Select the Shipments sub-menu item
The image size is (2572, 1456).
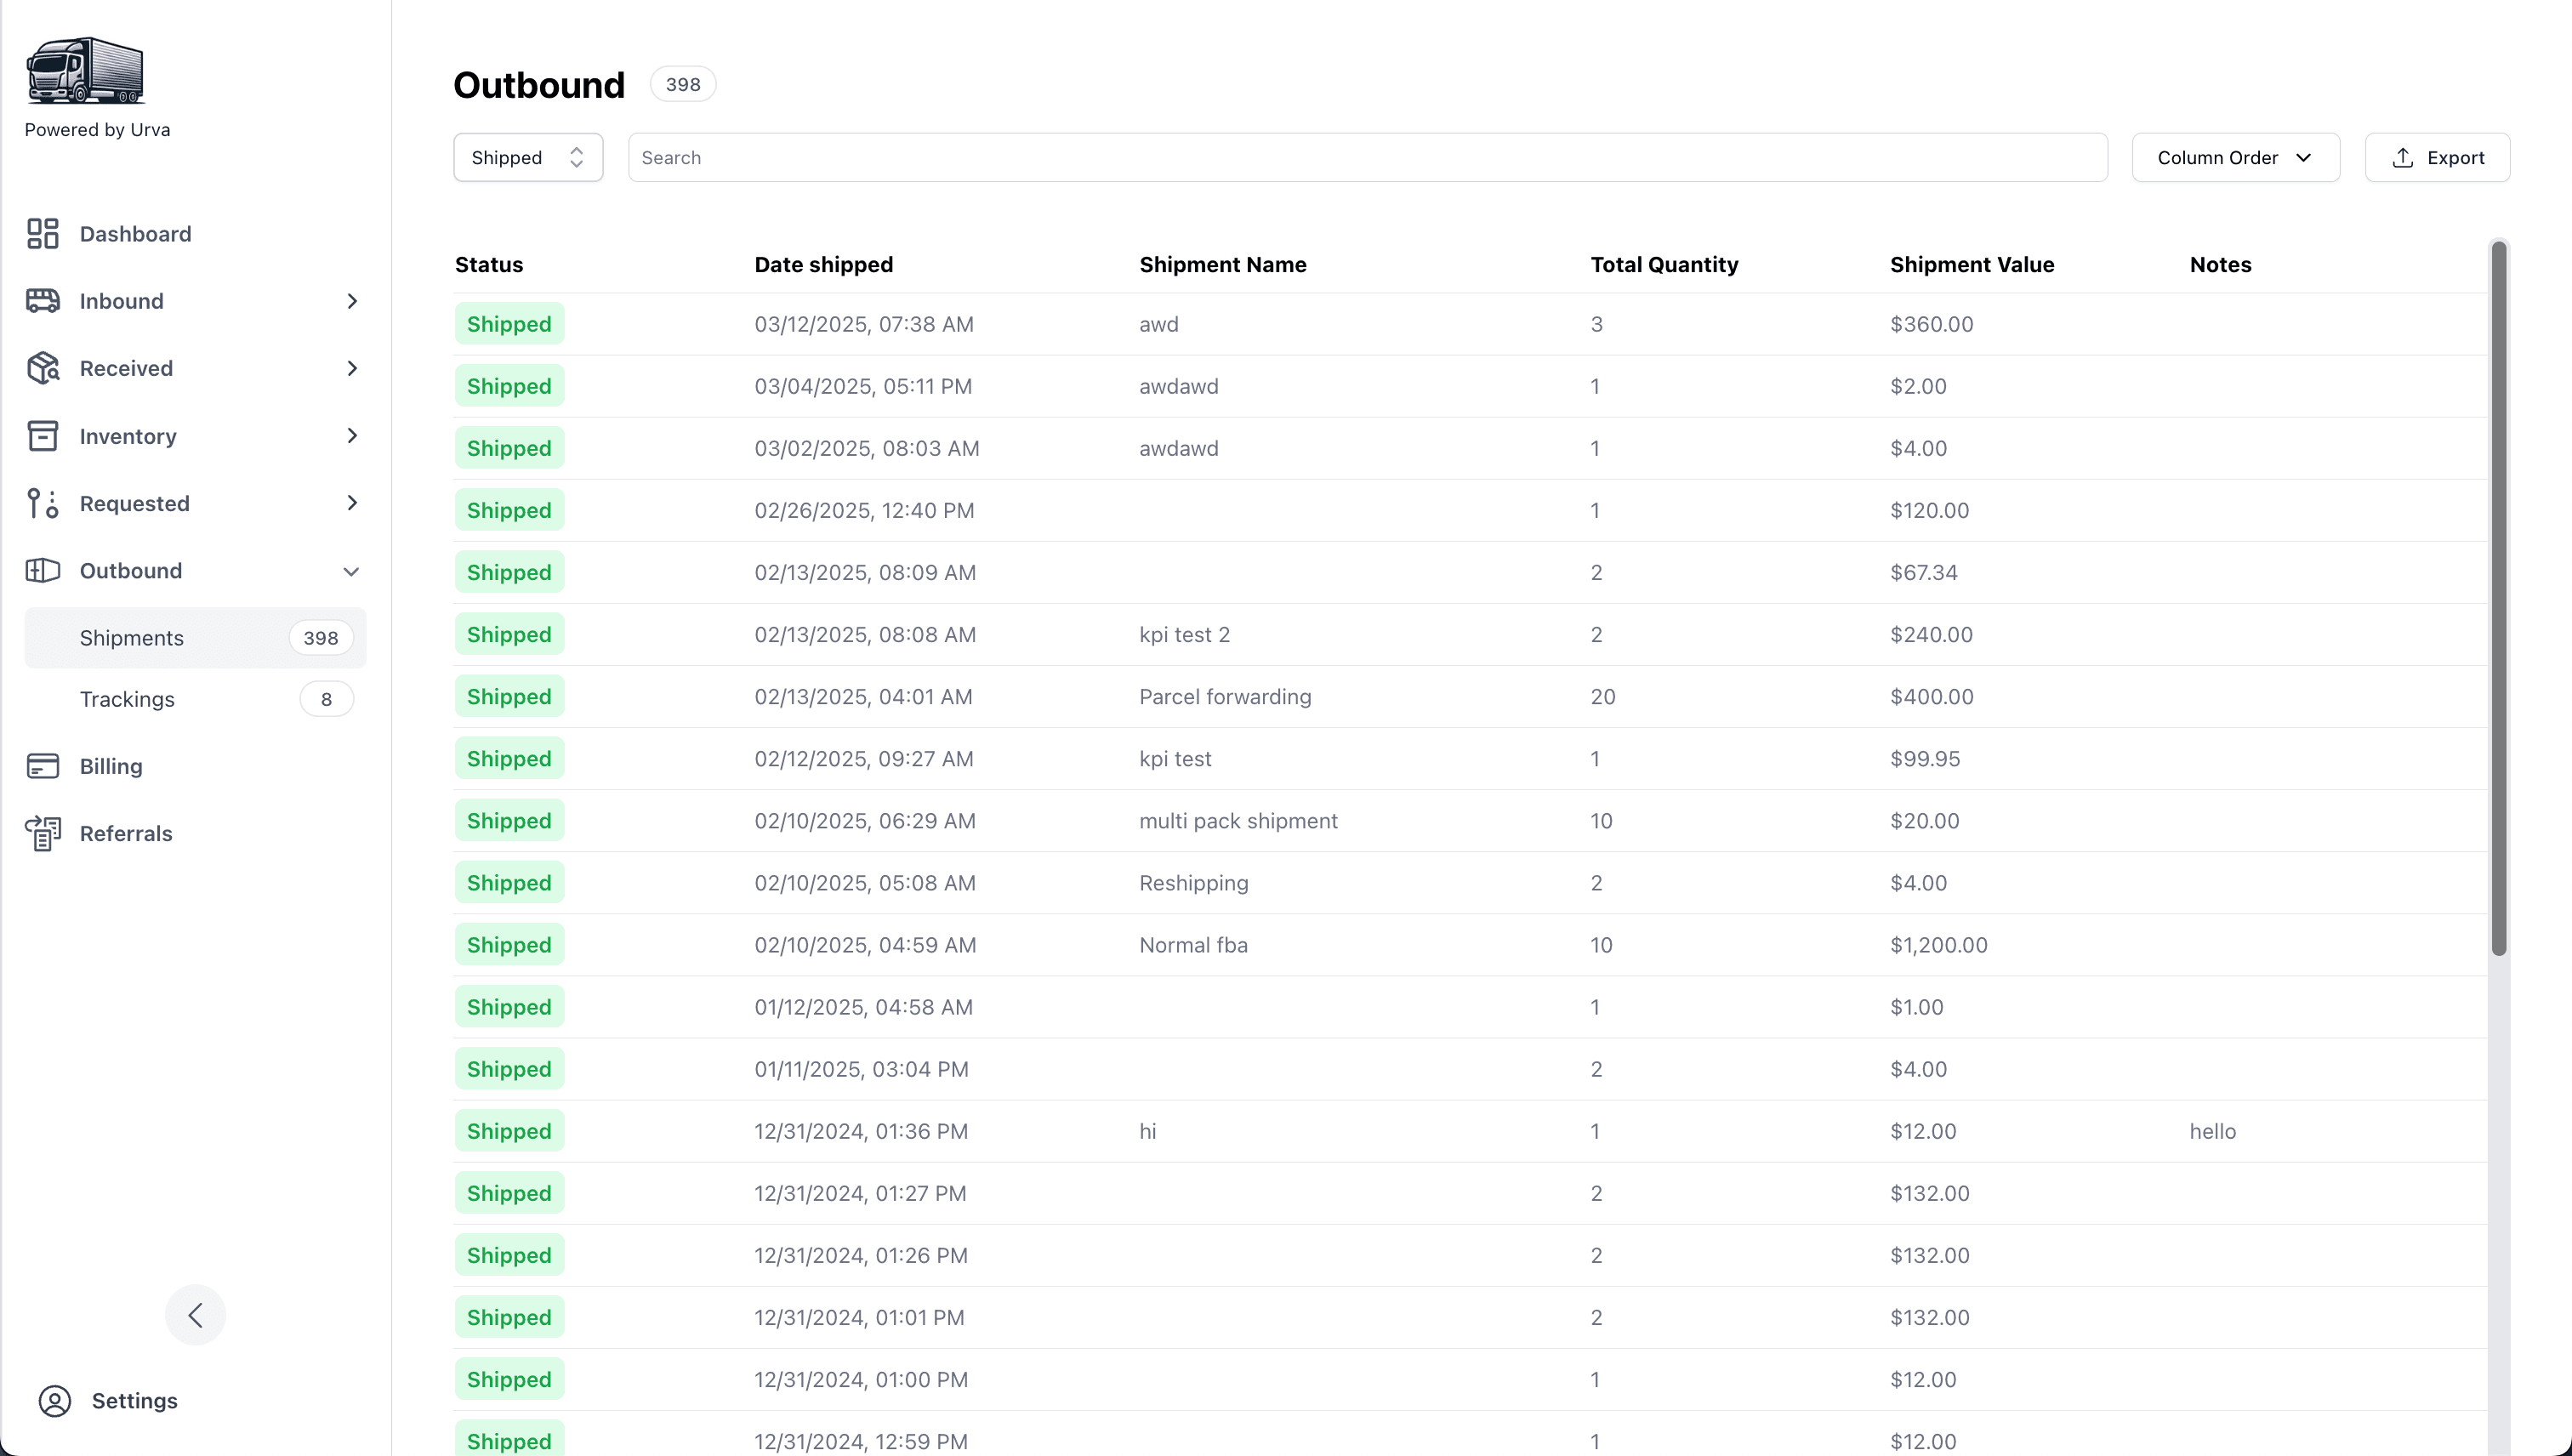point(132,638)
